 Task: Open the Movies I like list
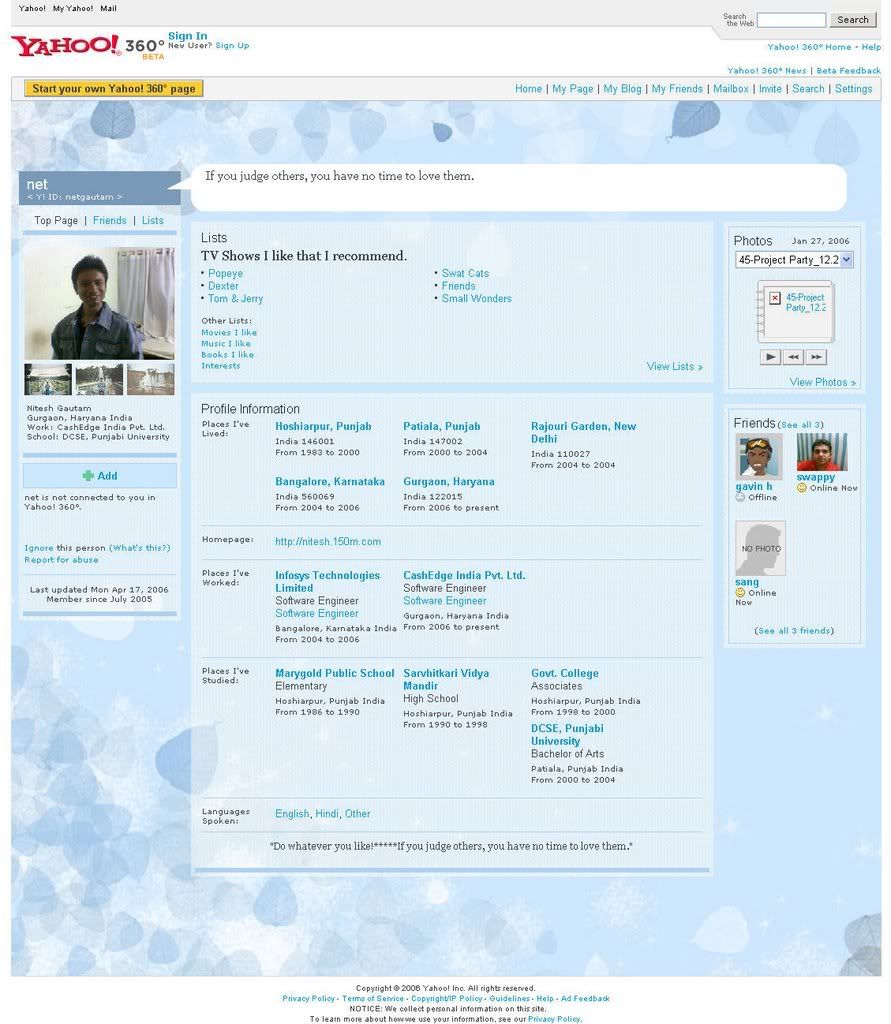[x=229, y=332]
